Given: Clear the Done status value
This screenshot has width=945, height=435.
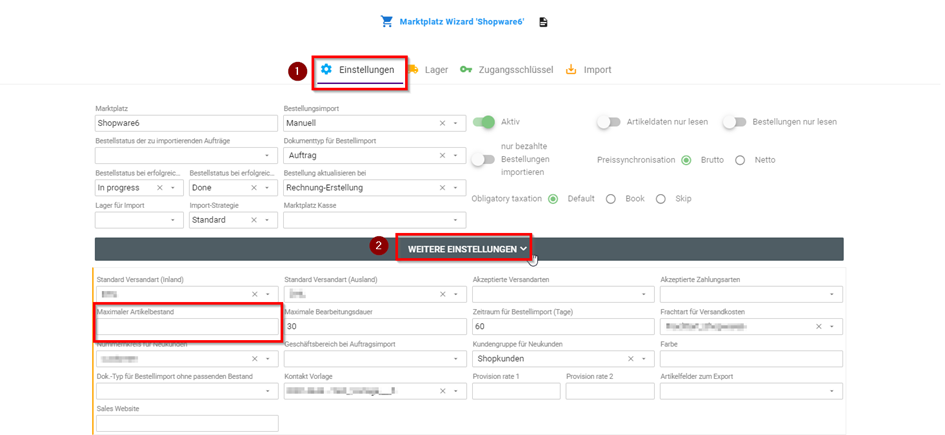Looking at the screenshot, I should 254,188.
